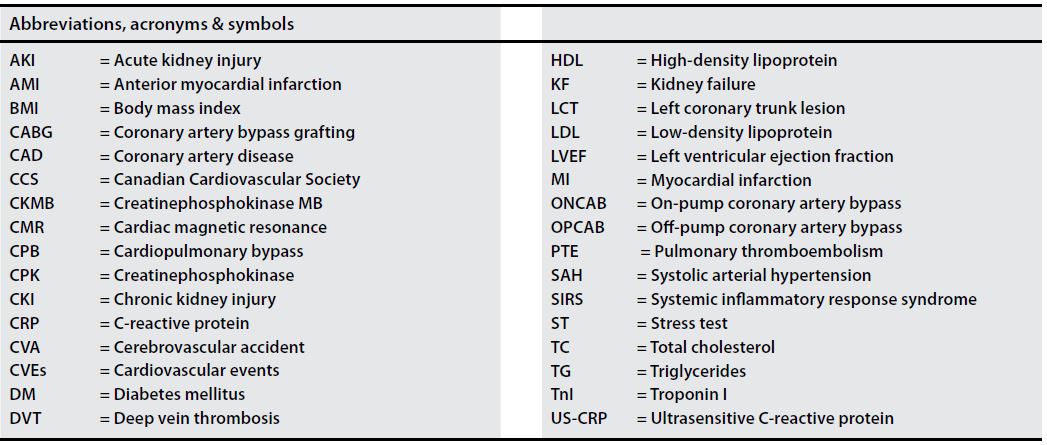Click 'Off-pump coronary artery bypass' text
1047x445 pixels.
point(776,228)
